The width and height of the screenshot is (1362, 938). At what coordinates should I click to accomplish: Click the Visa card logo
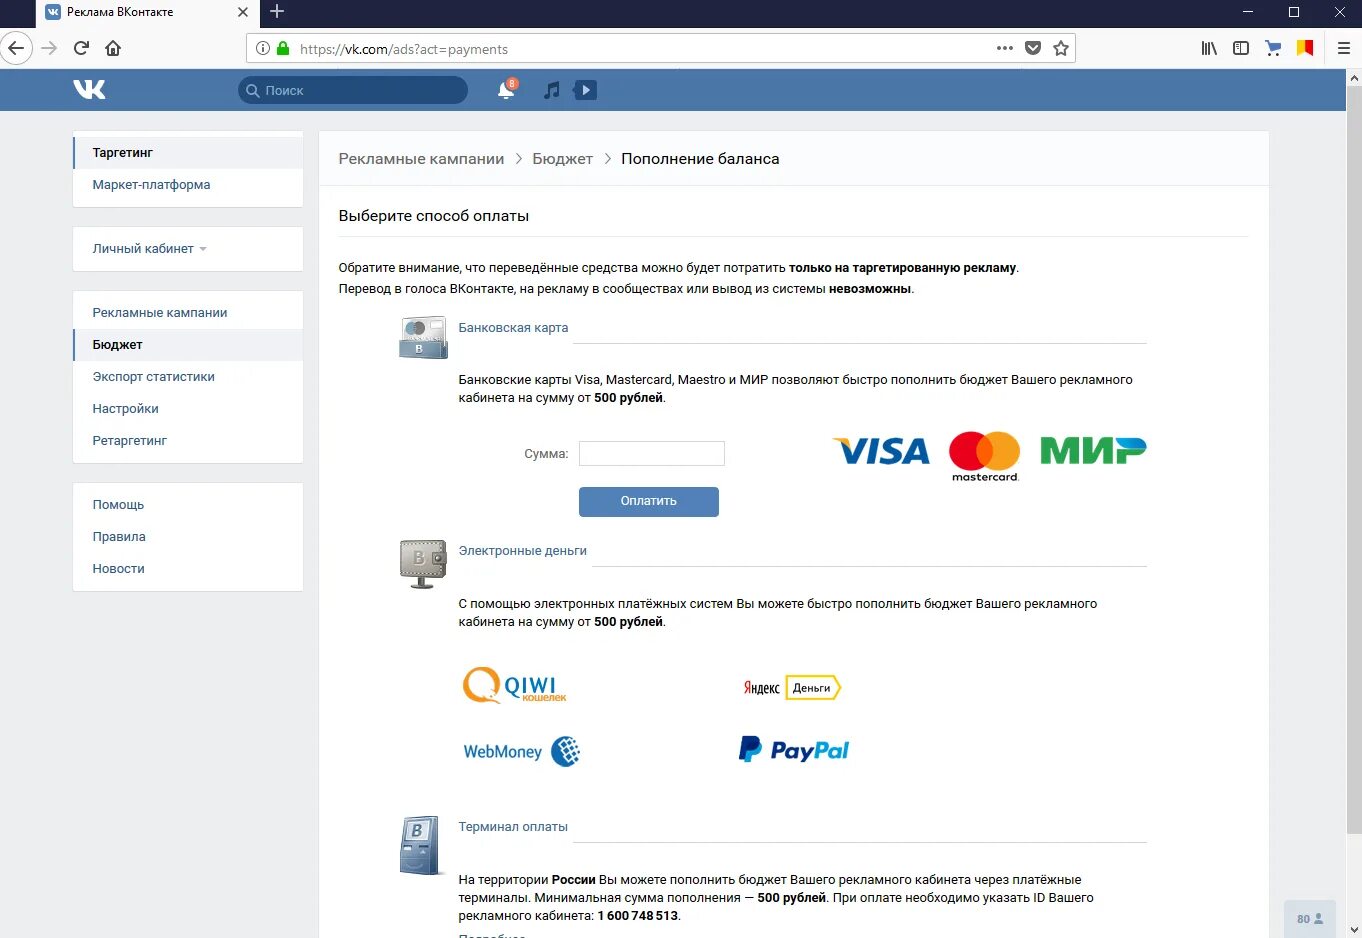(x=881, y=451)
